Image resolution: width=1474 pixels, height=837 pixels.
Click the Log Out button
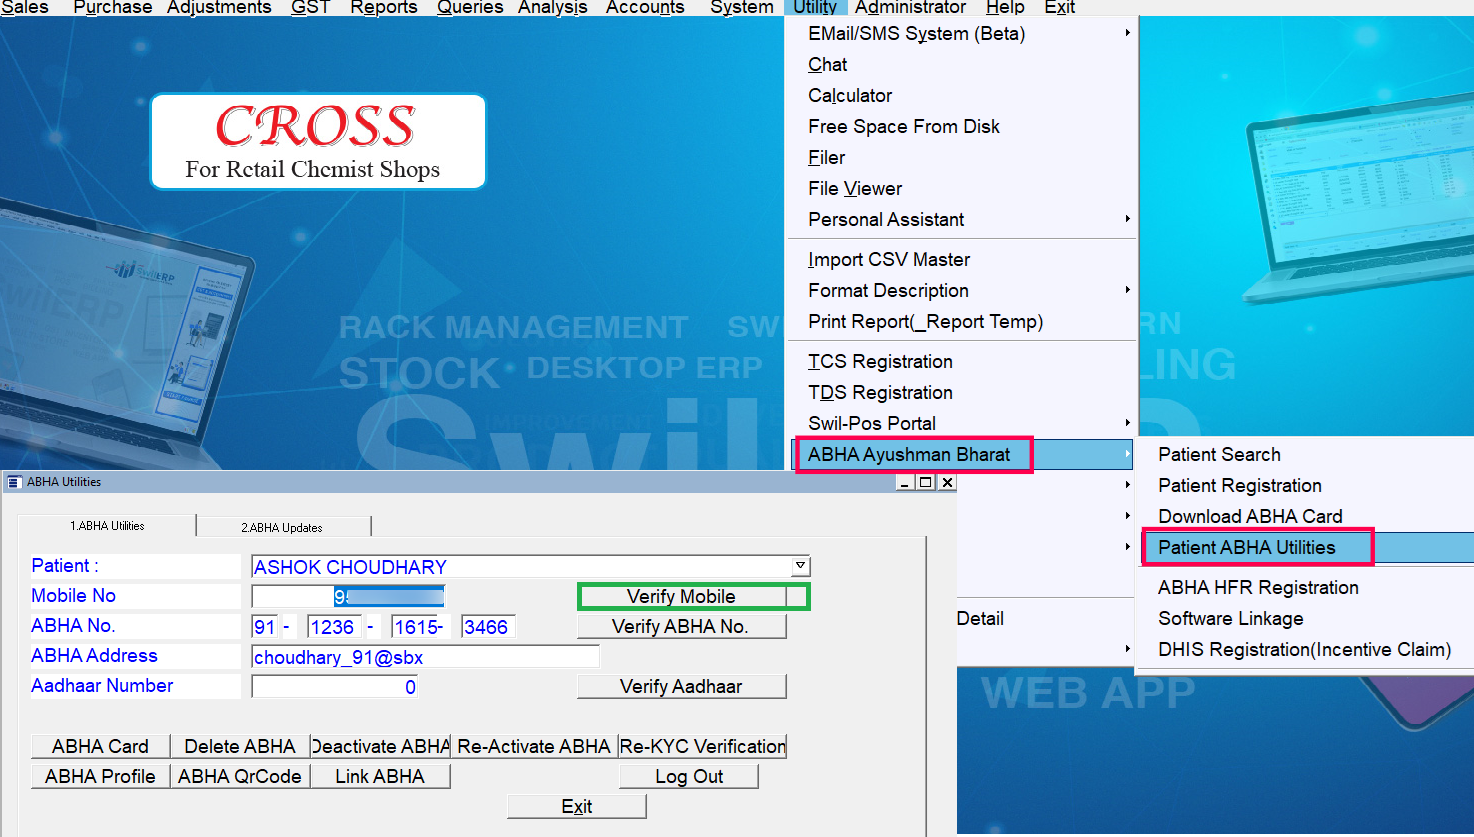pos(689,776)
